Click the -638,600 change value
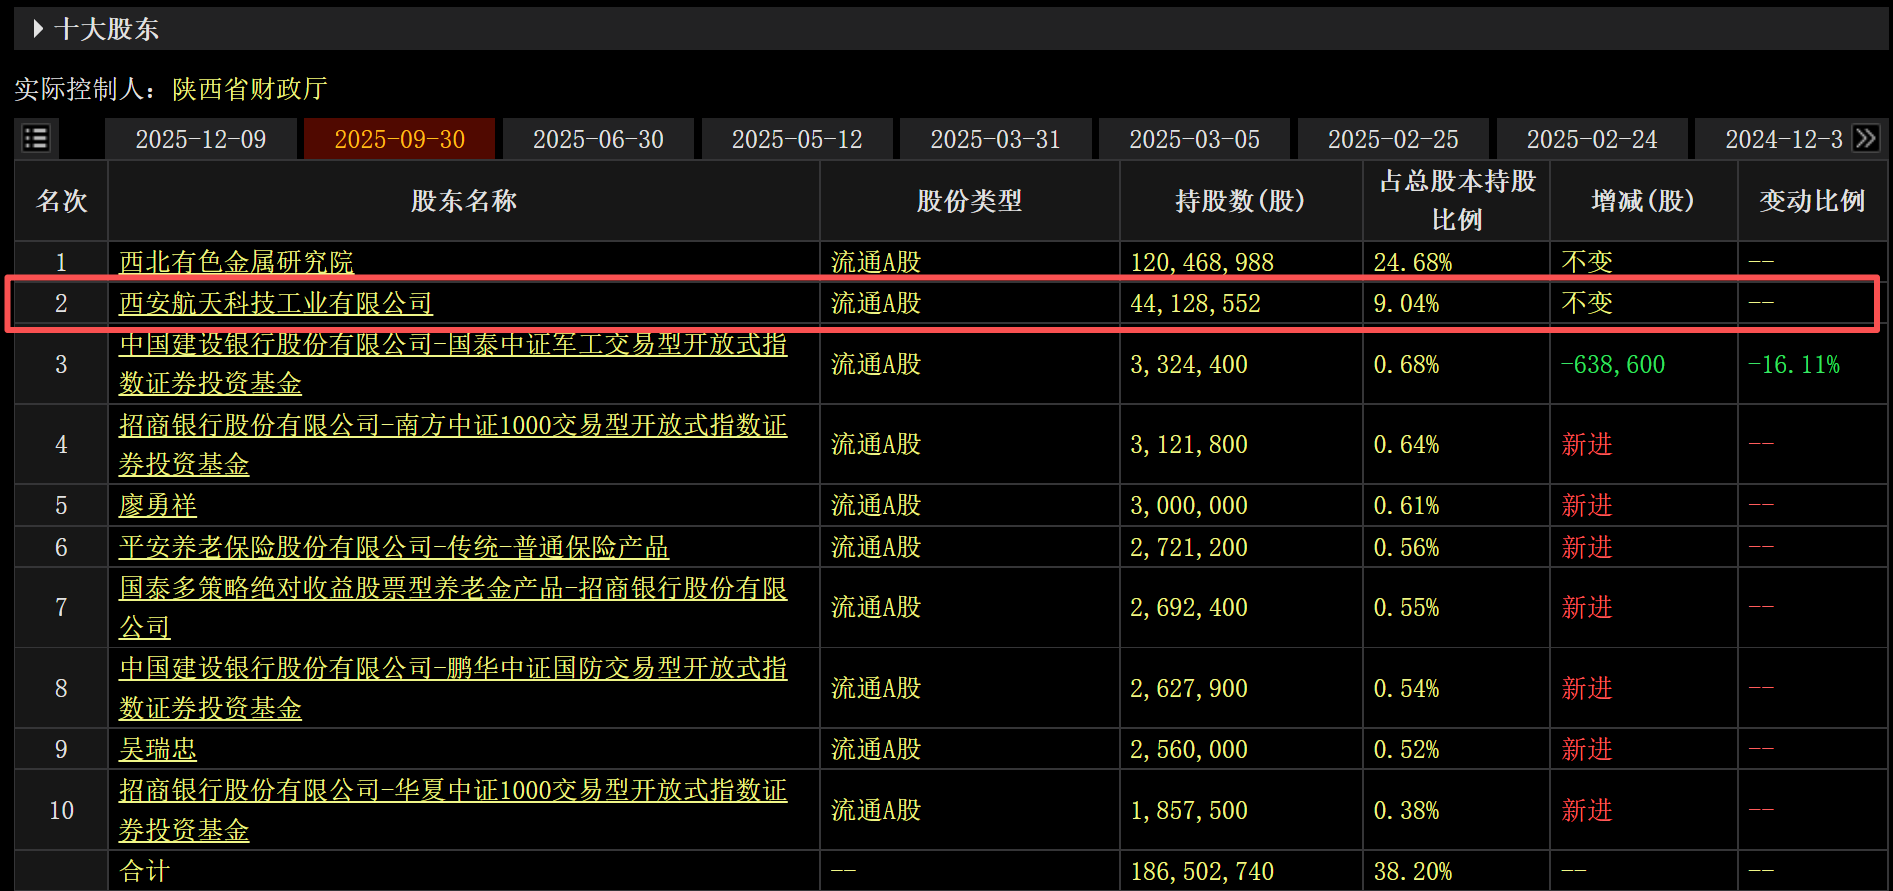Viewport: 1893px width, 891px height. click(x=1613, y=364)
